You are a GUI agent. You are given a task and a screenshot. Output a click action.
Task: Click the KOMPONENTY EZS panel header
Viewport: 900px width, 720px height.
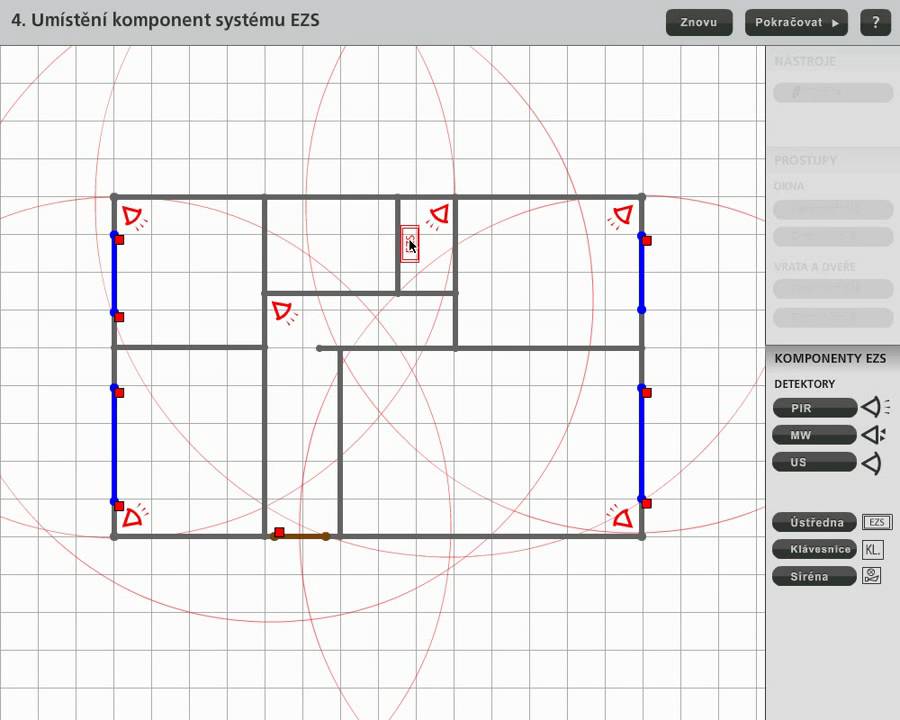tap(830, 358)
